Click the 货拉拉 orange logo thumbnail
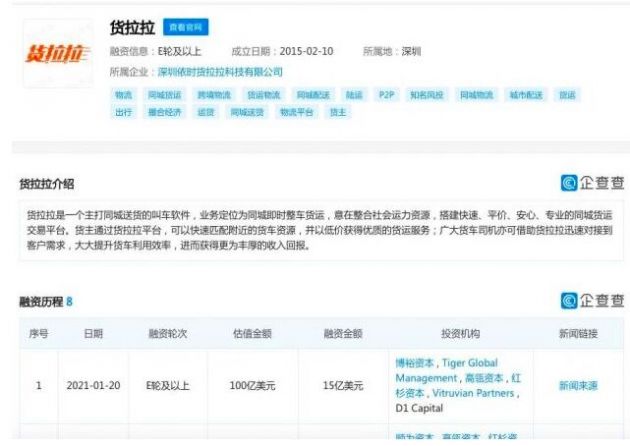This screenshot has width=630, height=446. [58, 53]
